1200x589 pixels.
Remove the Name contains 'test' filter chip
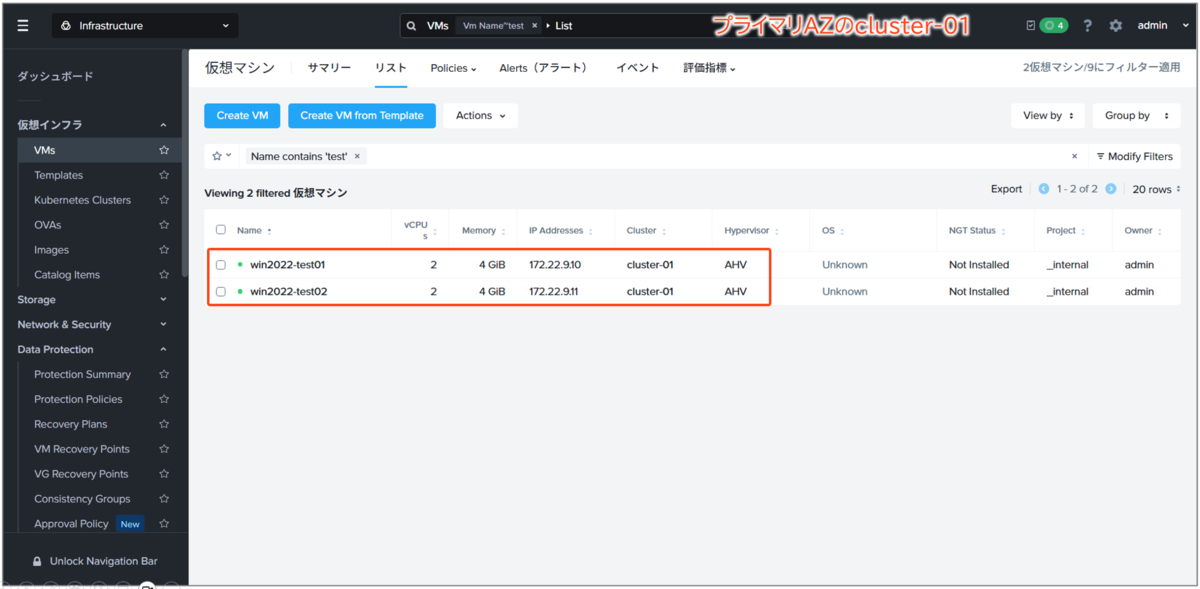point(358,156)
